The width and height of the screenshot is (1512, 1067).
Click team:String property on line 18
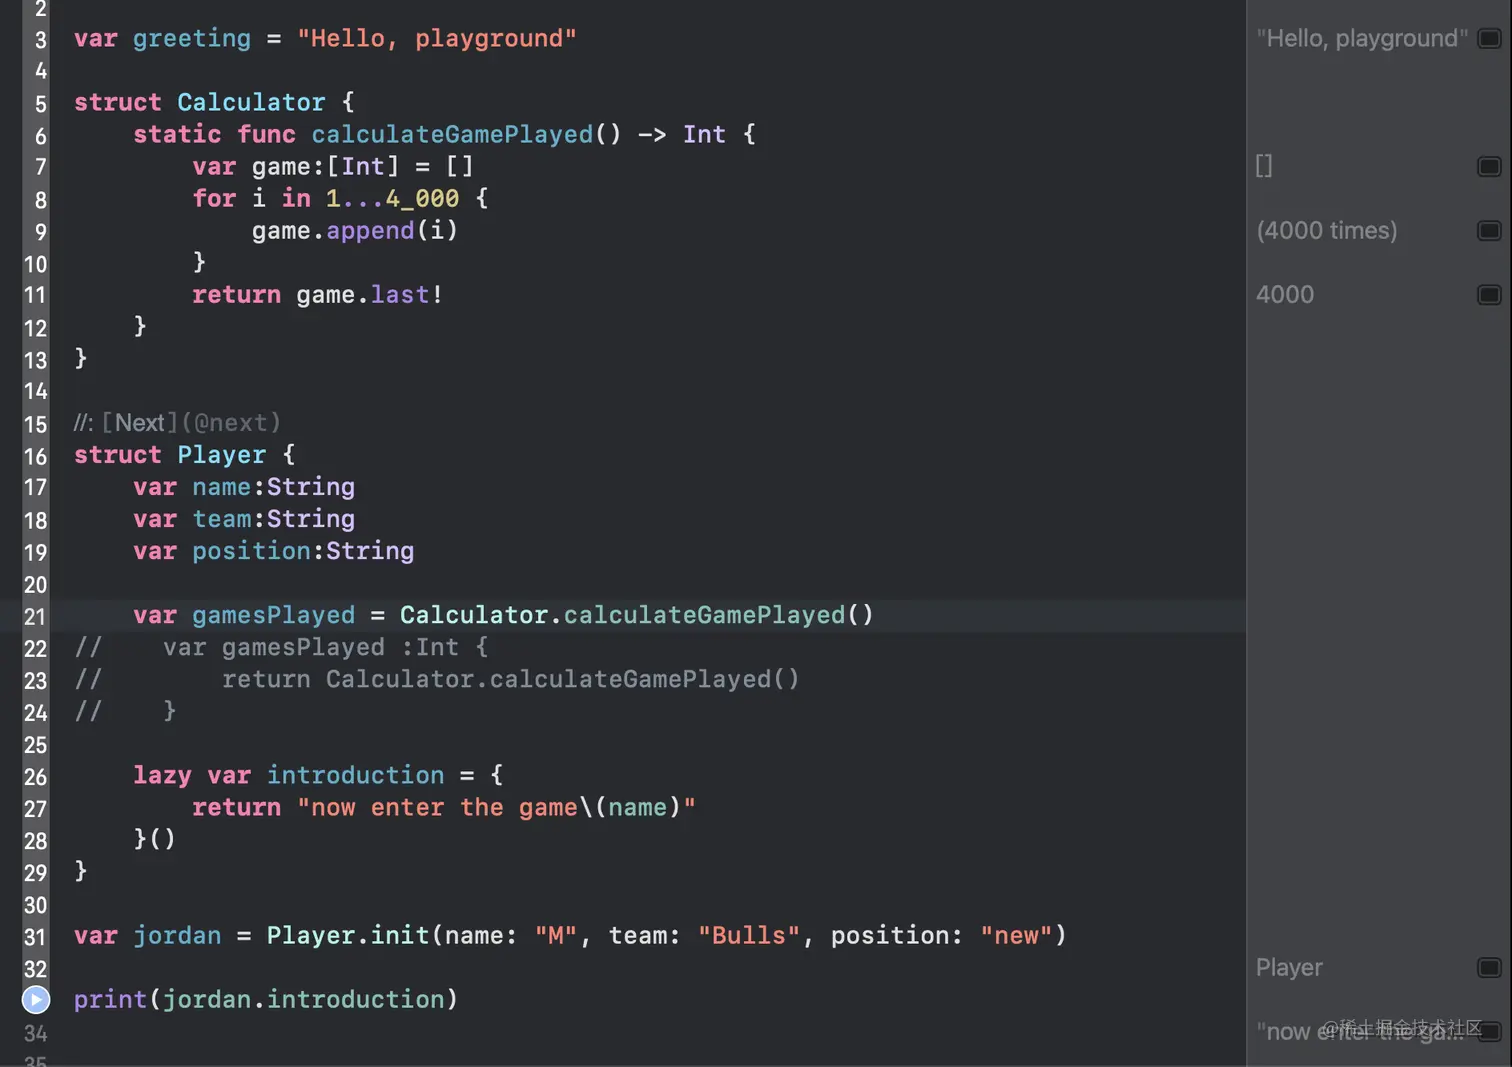pos(273,519)
